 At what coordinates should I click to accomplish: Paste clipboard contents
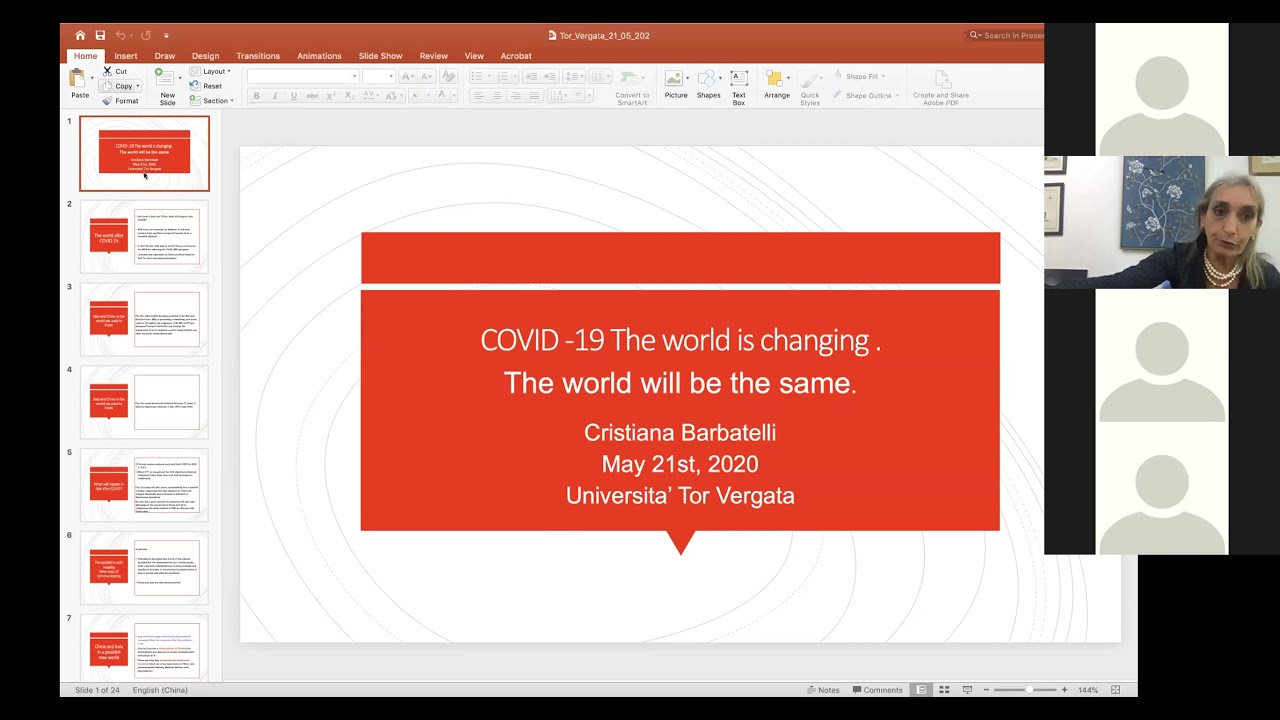coord(79,84)
